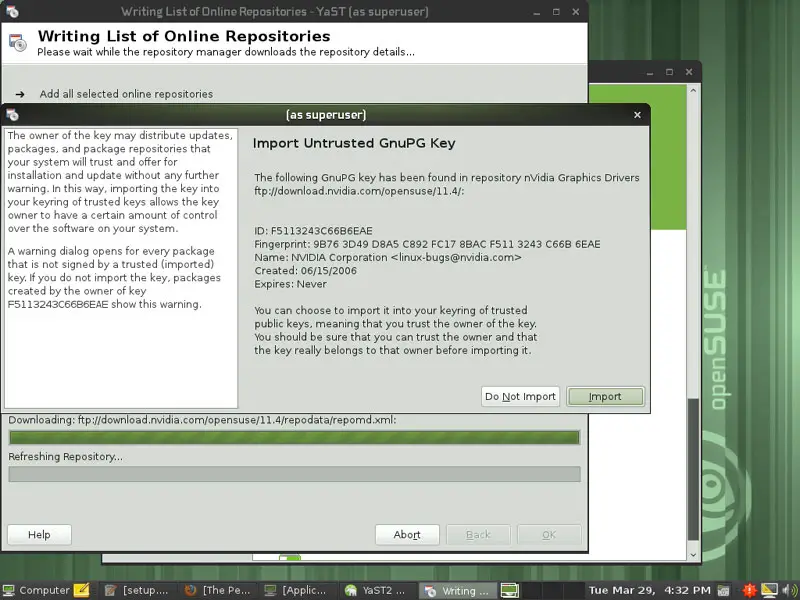Abort the repository download

[407, 535]
